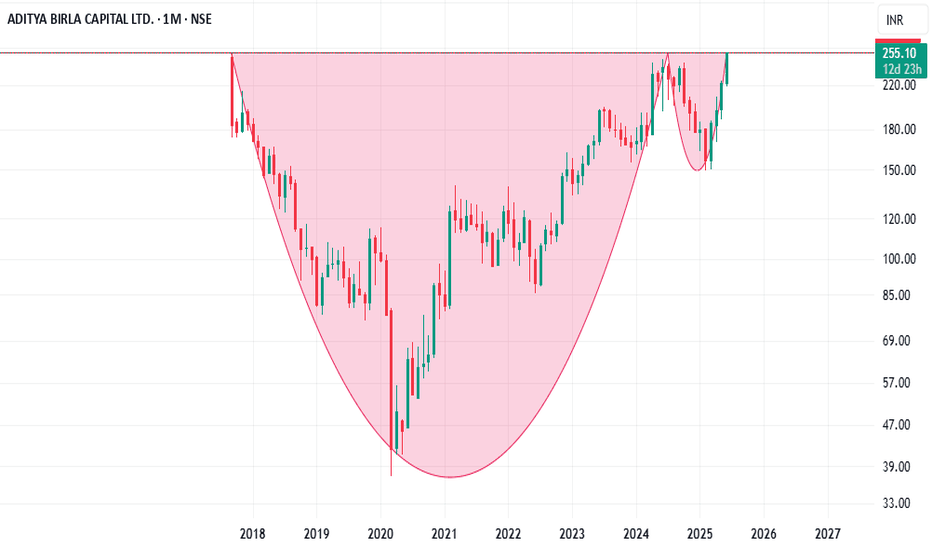Click the 2023 time axis label
This screenshot has width=932, height=550.
point(572,534)
